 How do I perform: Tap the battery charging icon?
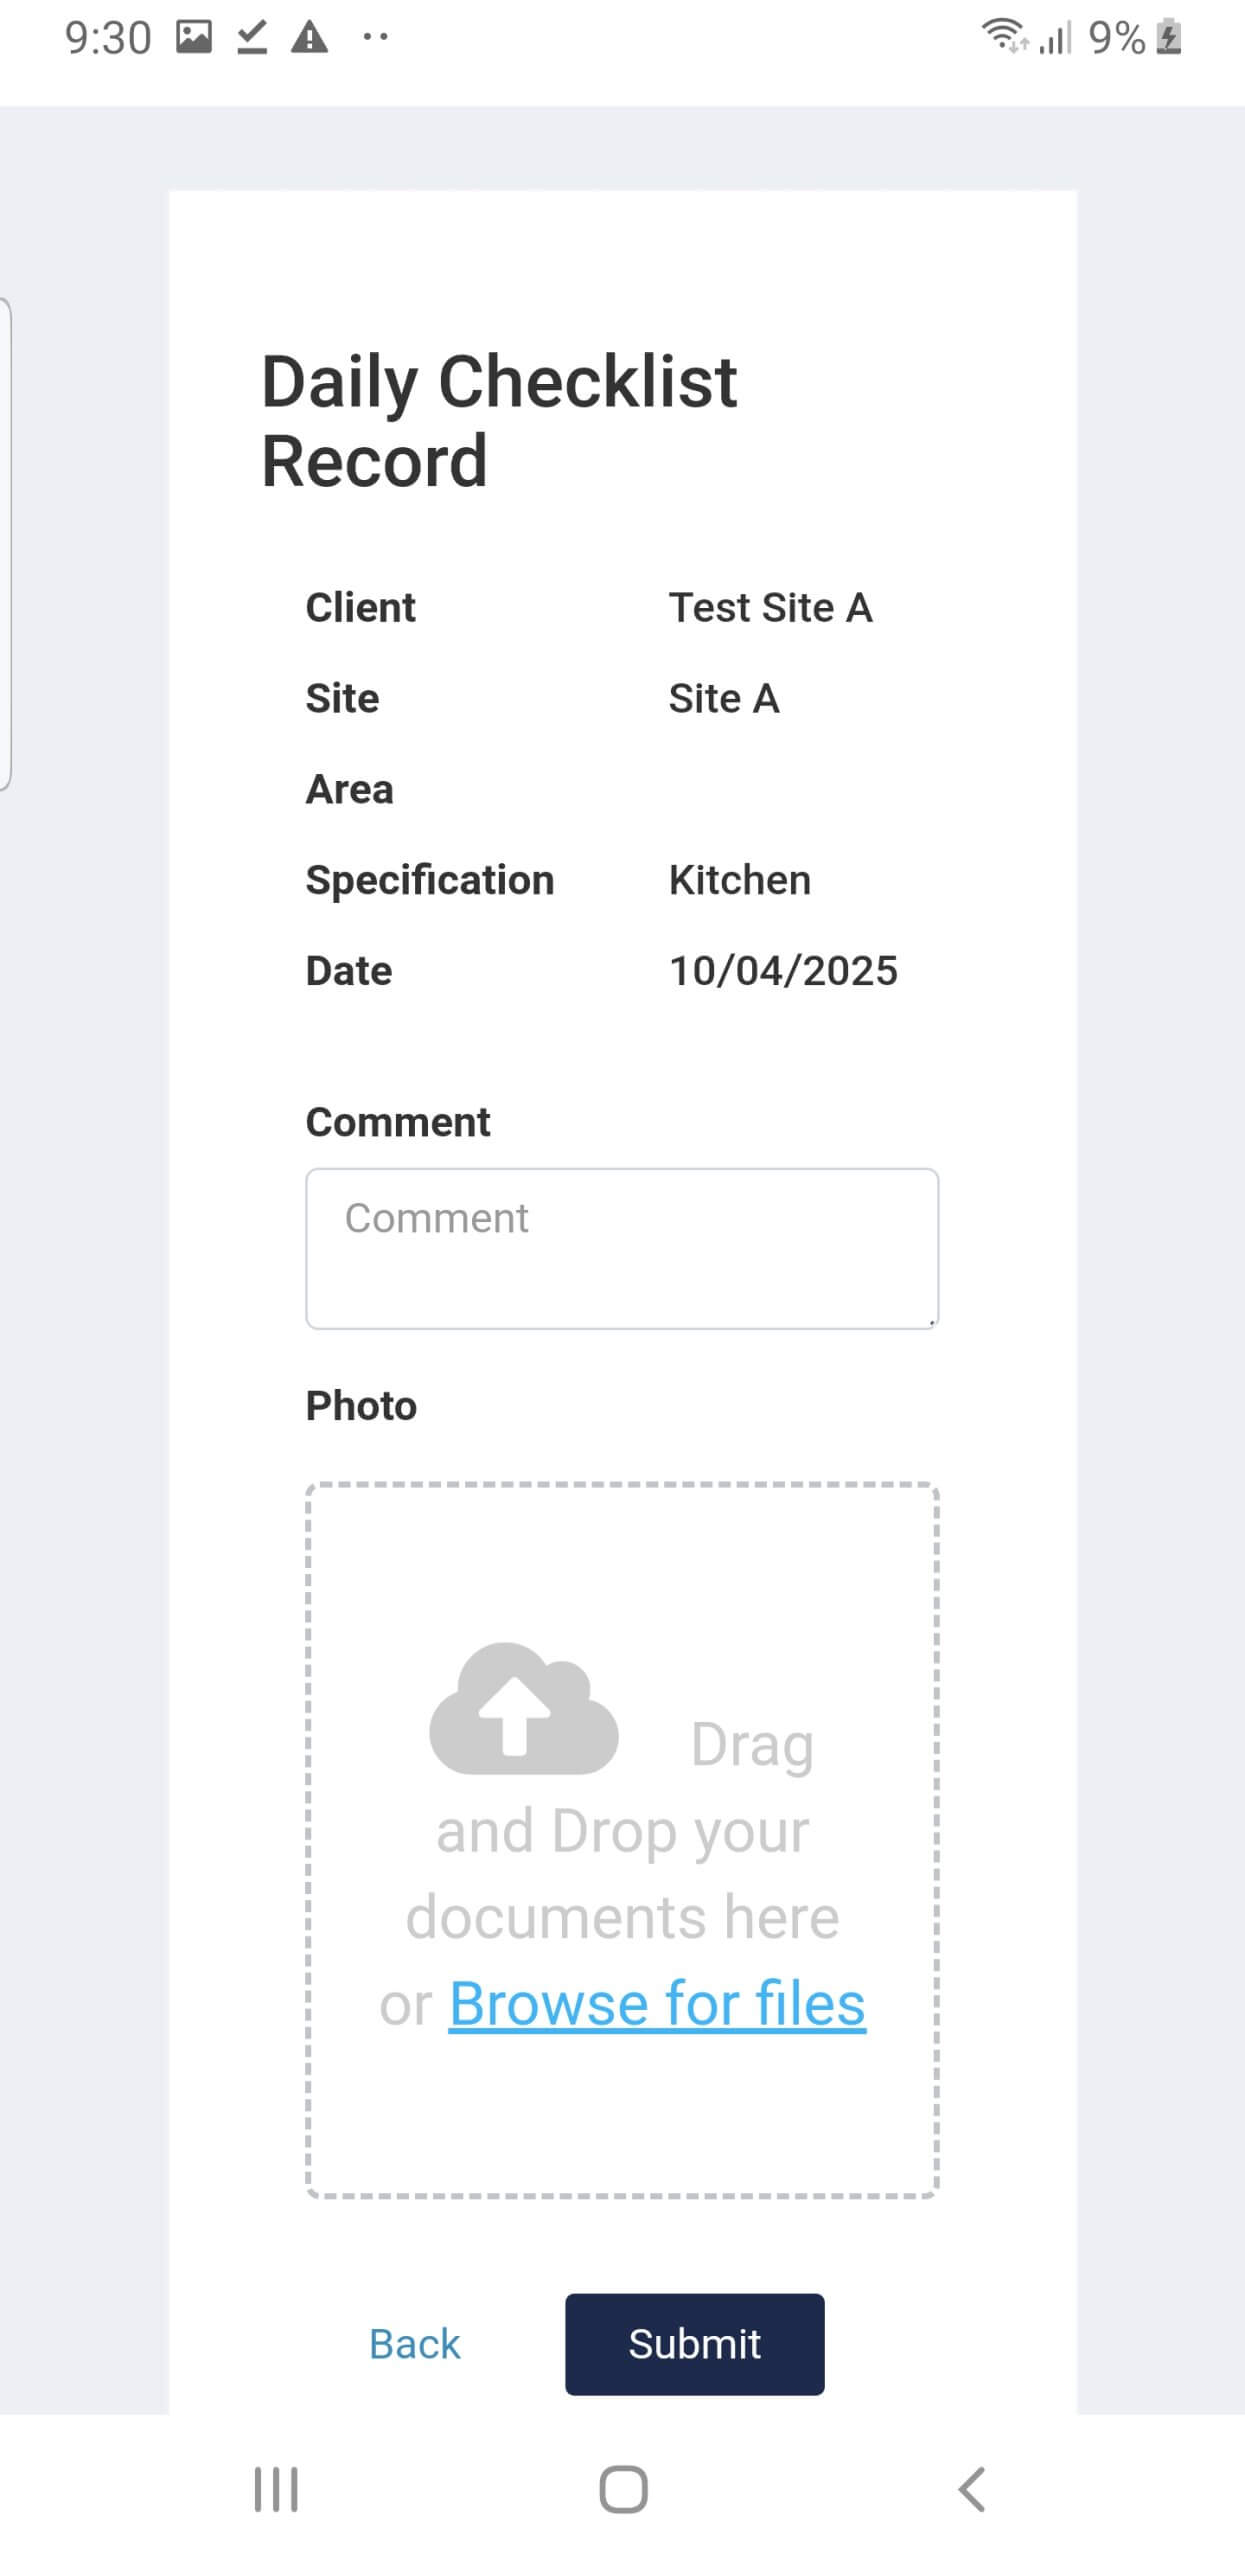click(x=1169, y=37)
